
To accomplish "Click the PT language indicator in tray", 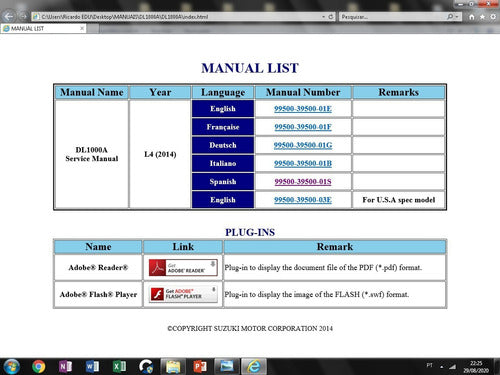I will point(429,366).
